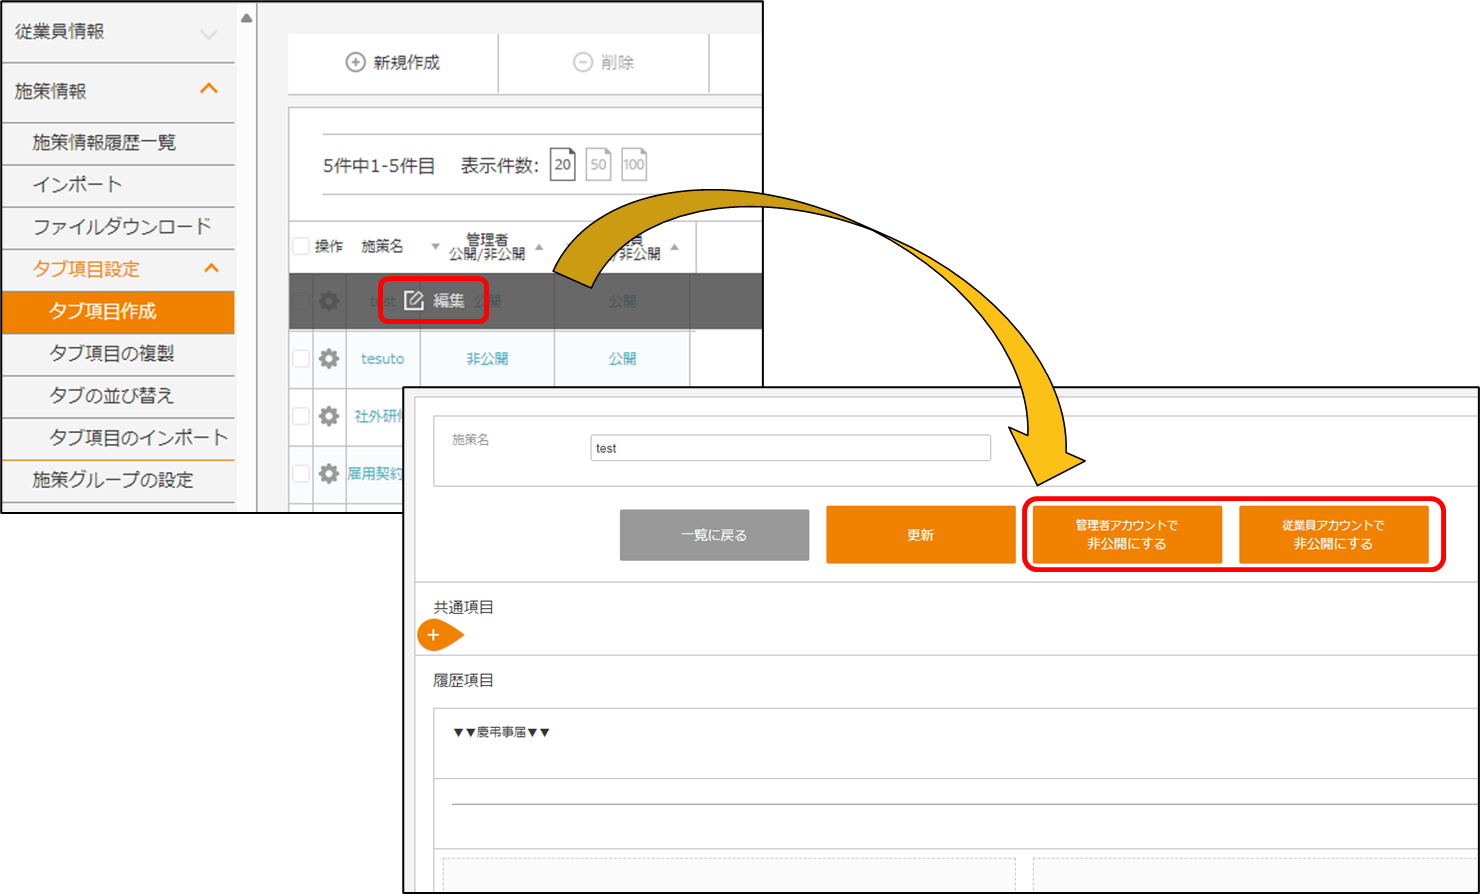Set display count to 50 per page
This screenshot has width=1480, height=894.
(598, 164)
